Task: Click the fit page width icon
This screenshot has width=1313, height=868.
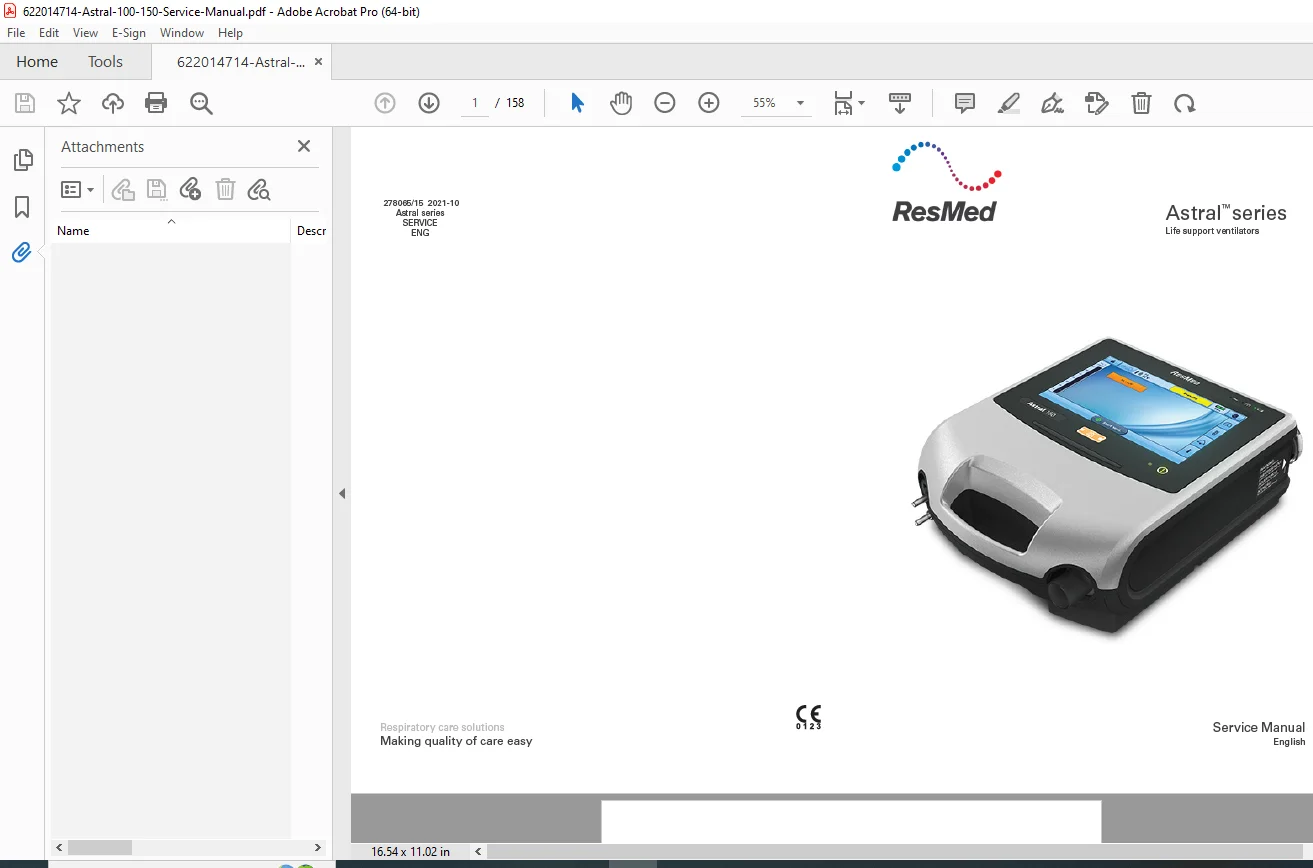Action: (844, 103)
